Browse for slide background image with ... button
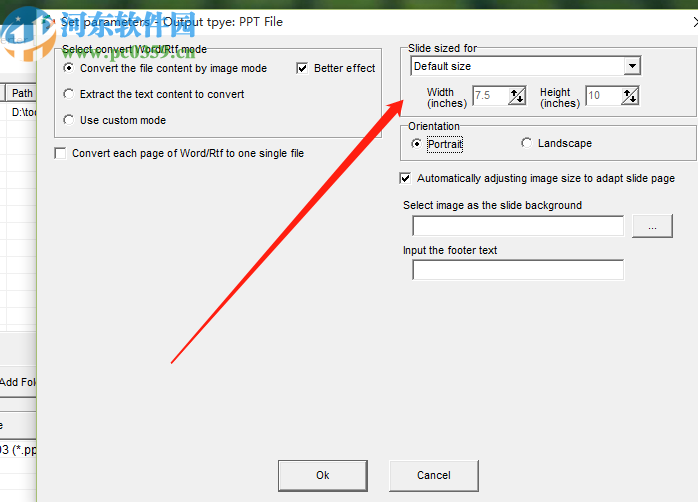698x502 pixels. pos(652,226)
